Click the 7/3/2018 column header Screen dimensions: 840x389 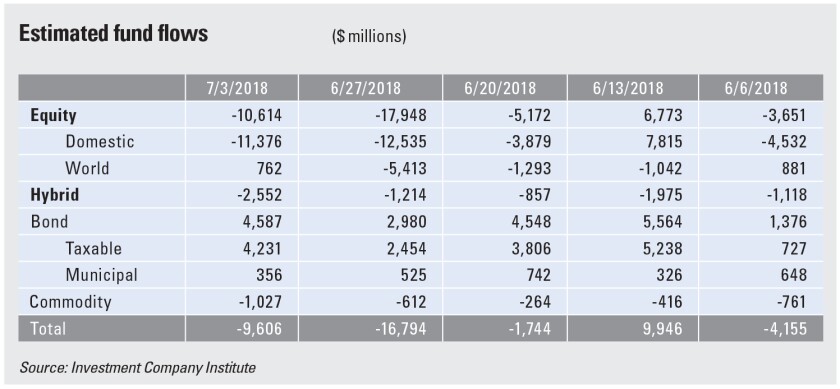[x=237, y=88]
